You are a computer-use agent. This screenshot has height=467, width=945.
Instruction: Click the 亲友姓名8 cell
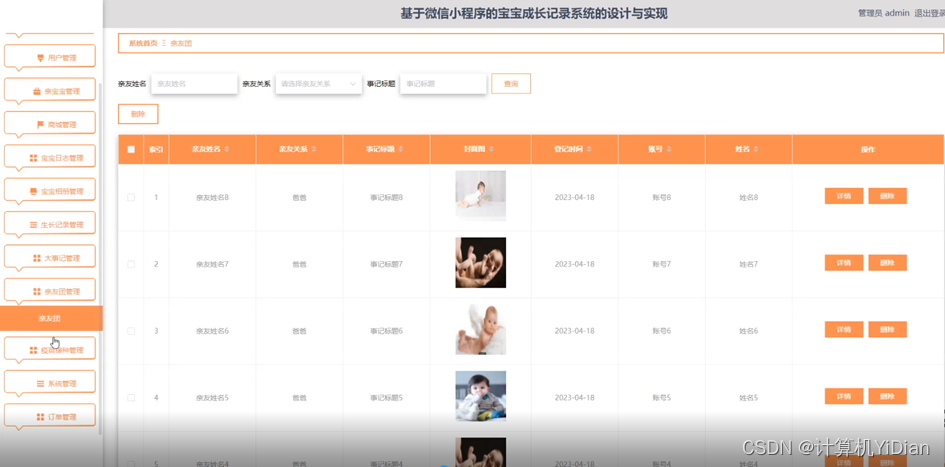[212, 197]
